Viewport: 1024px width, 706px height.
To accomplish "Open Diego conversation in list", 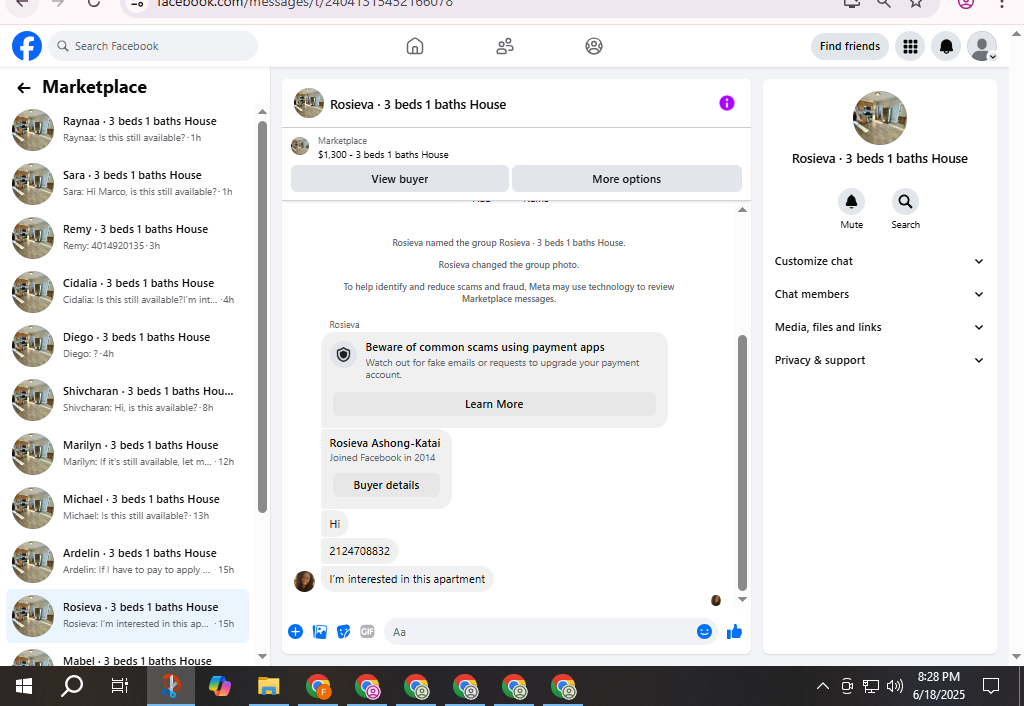I will click(128, 345).
